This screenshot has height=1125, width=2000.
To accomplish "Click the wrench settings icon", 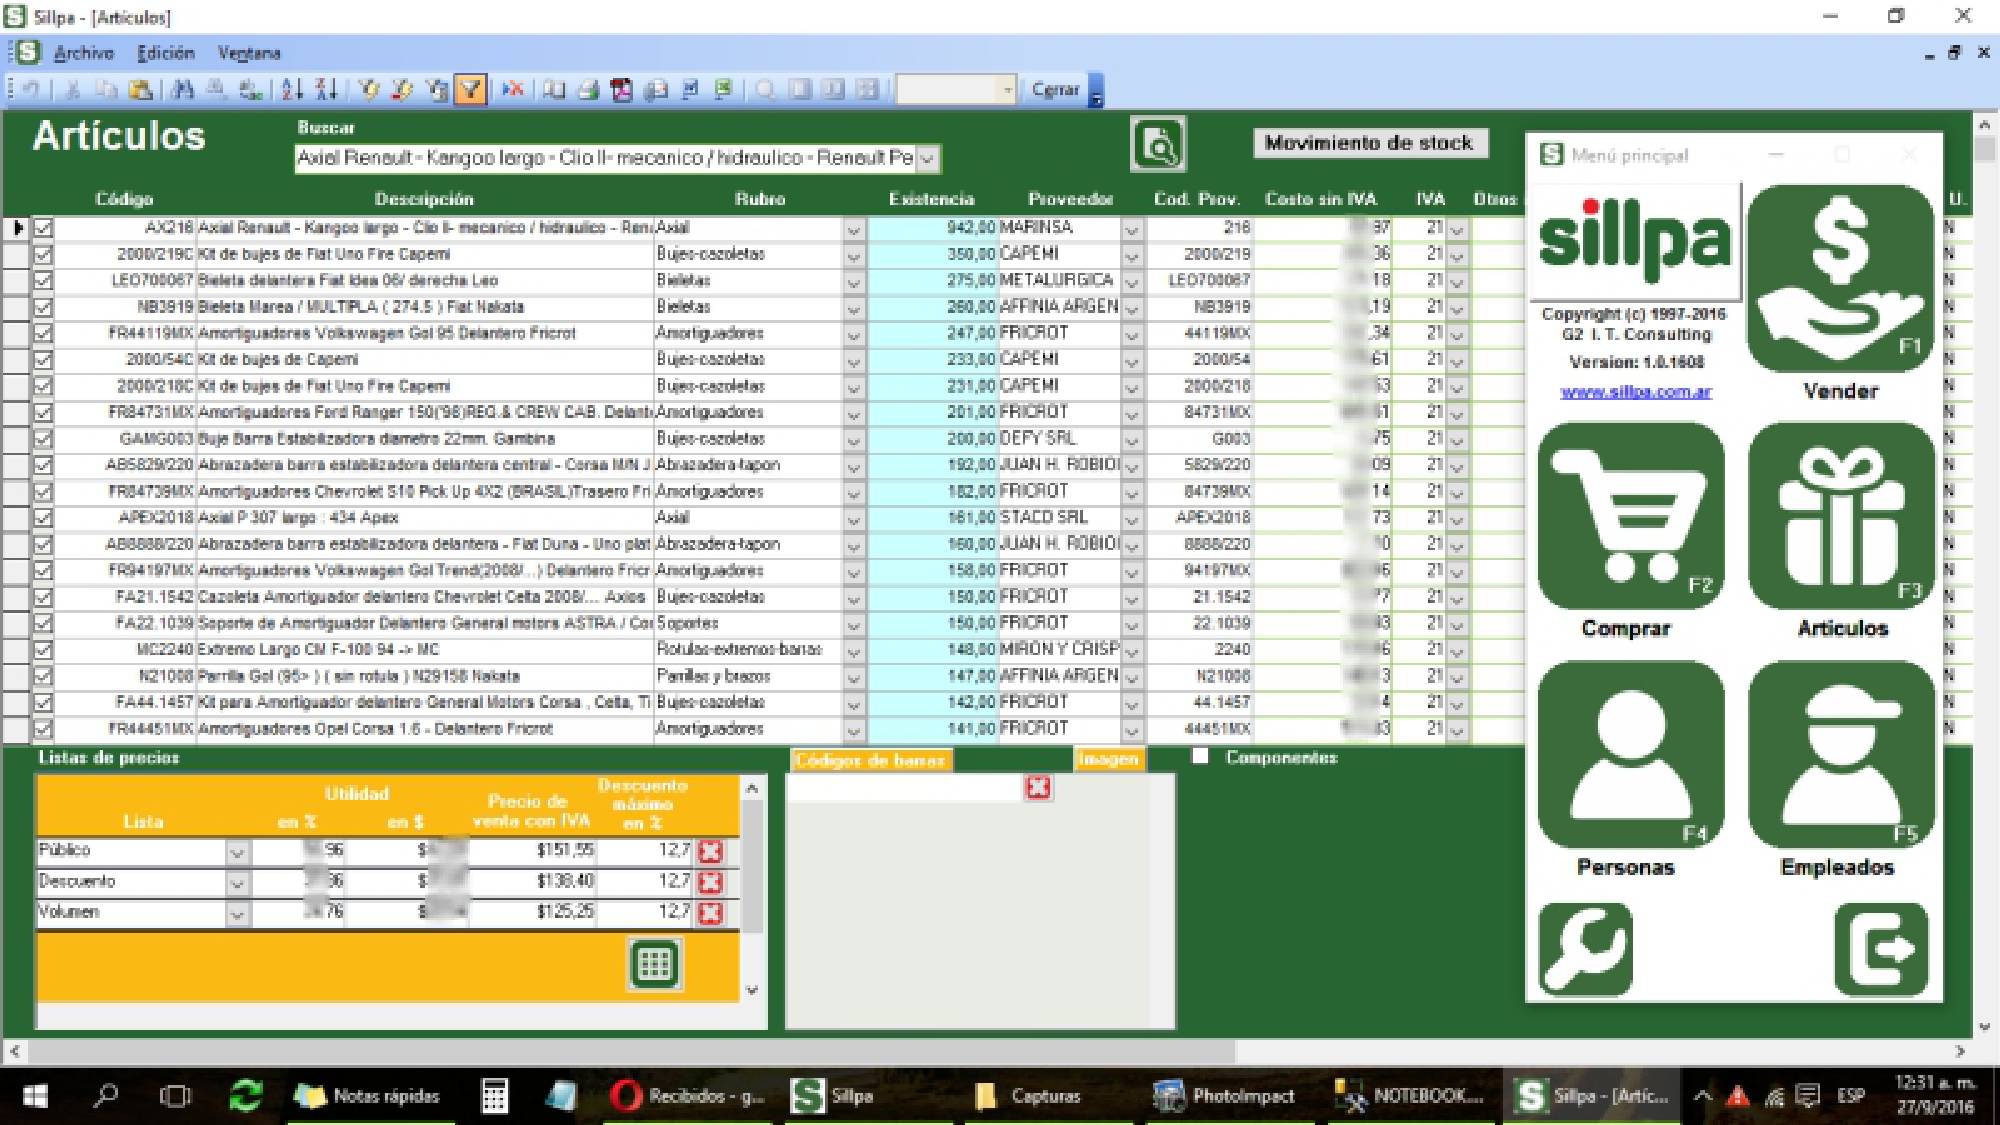I will coord(1586,949).
